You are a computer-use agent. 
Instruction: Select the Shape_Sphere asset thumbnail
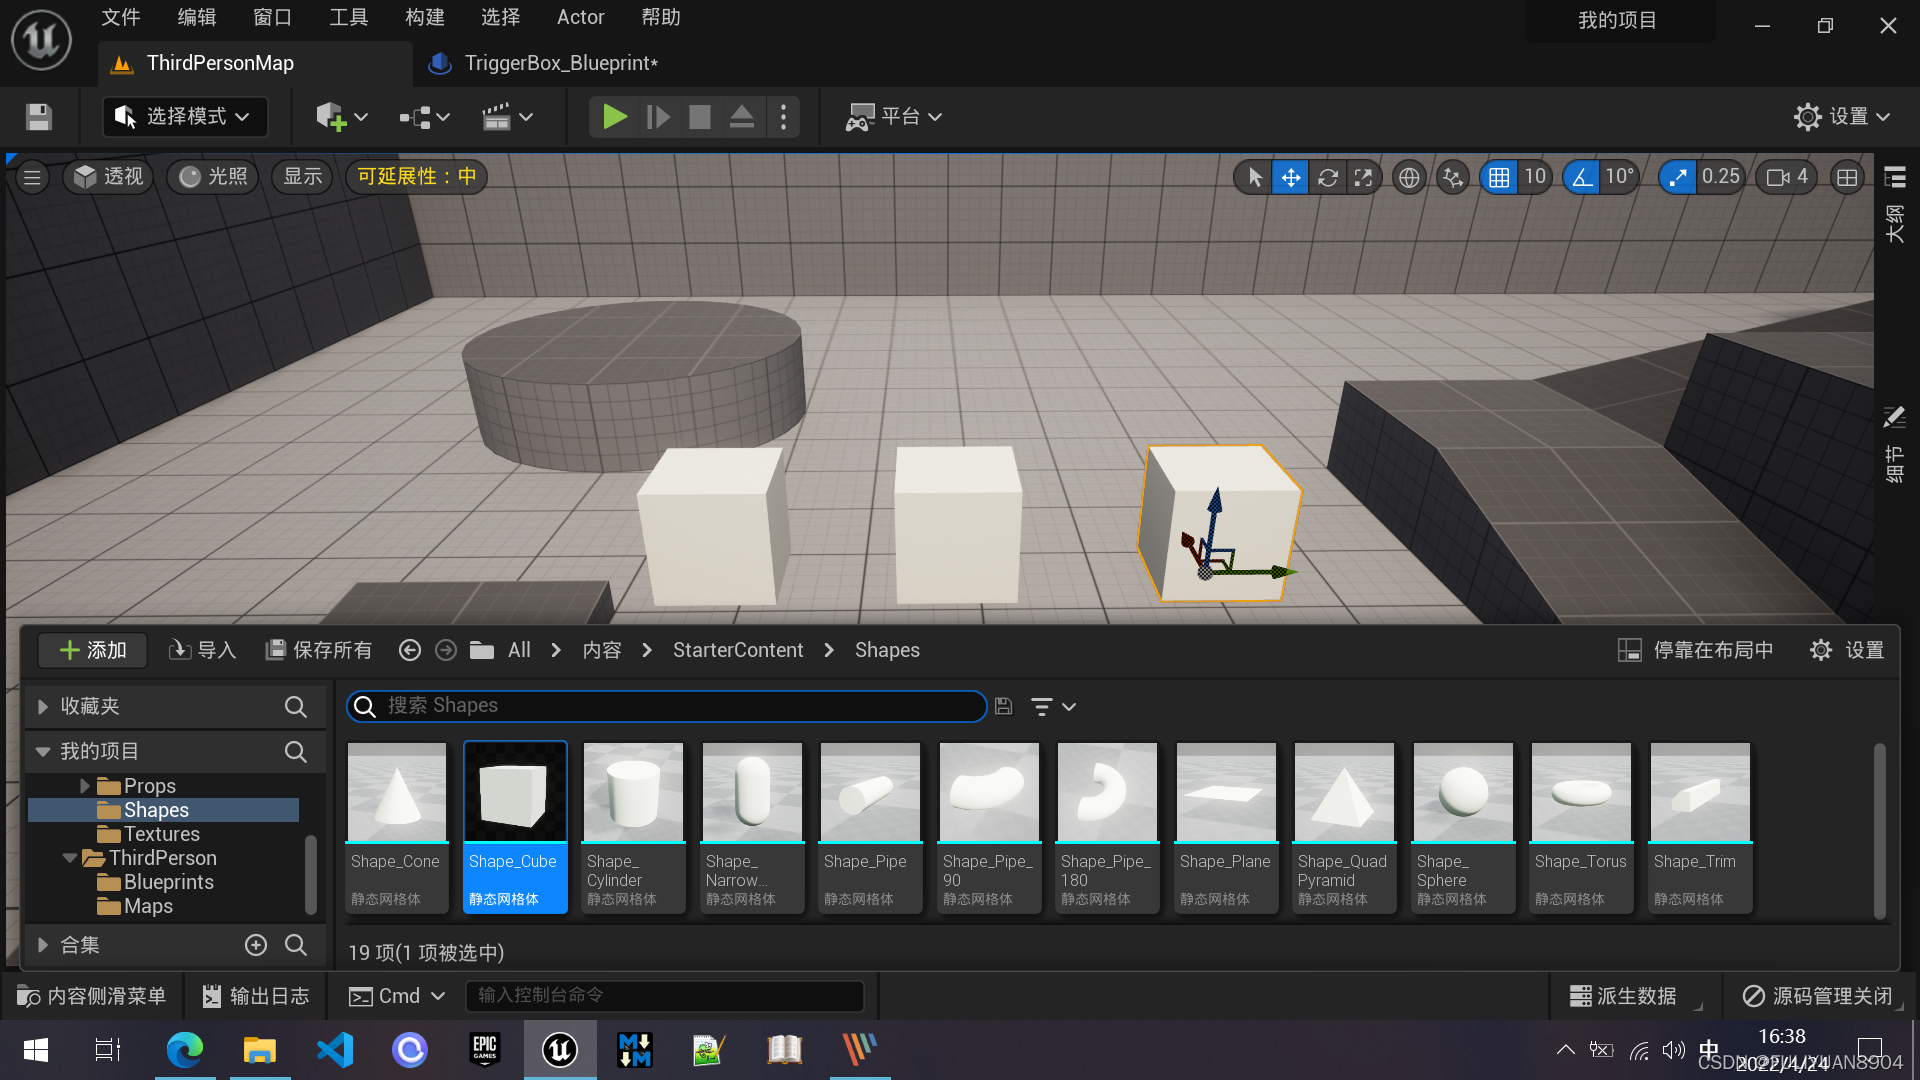click(1462, 793)
